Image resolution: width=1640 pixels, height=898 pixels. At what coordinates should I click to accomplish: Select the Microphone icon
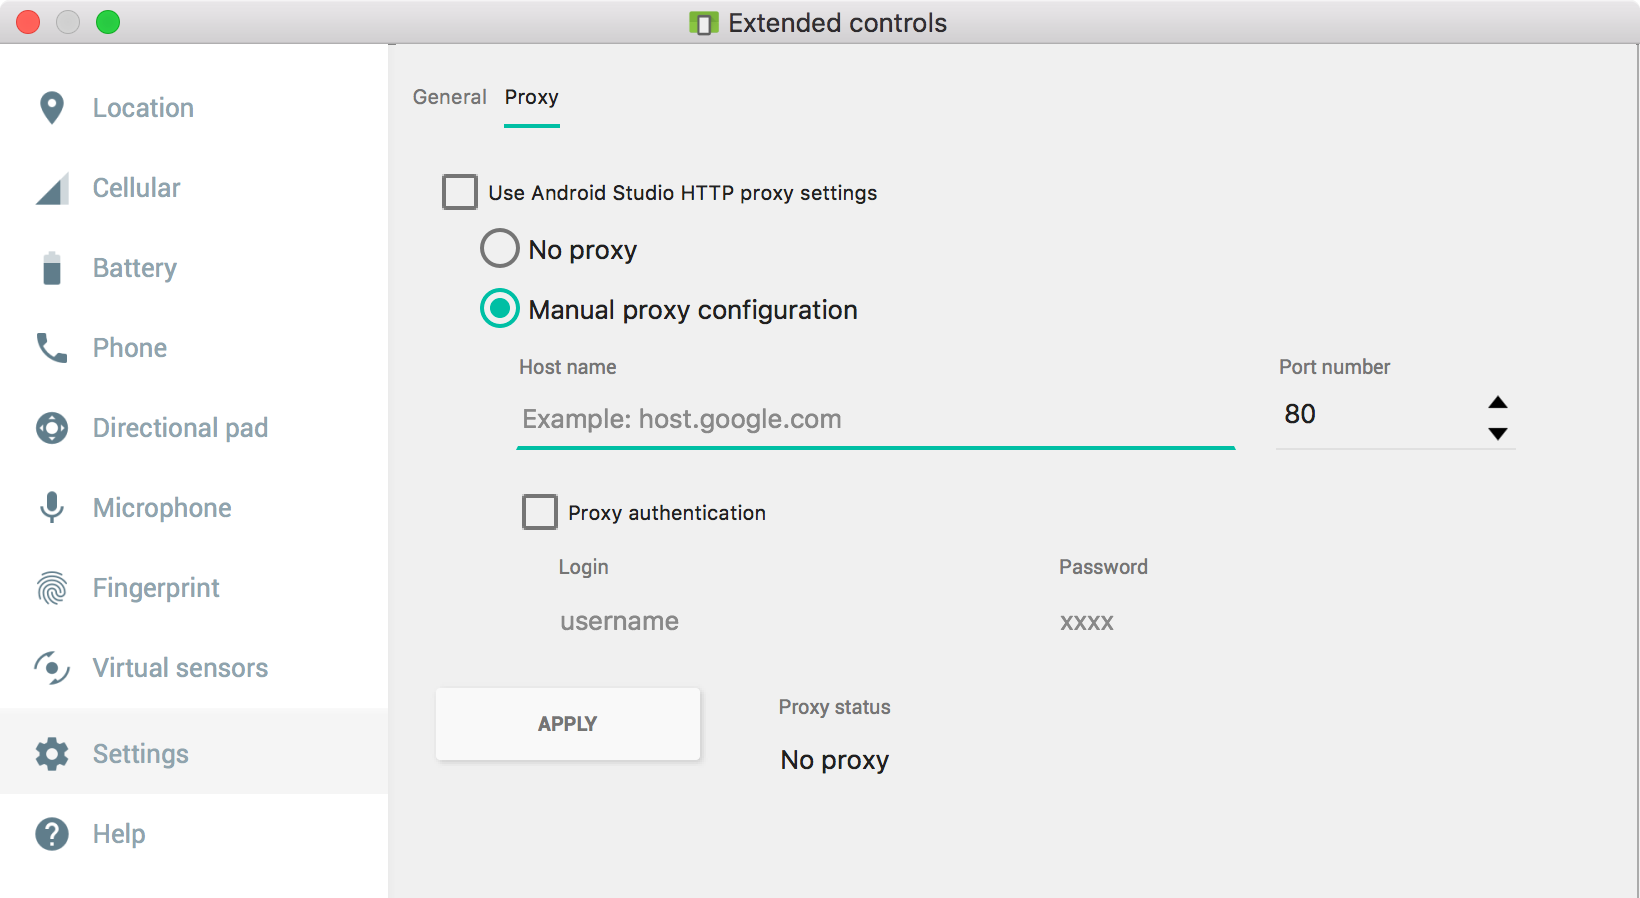pyautogui.click(x=52, y=508)
